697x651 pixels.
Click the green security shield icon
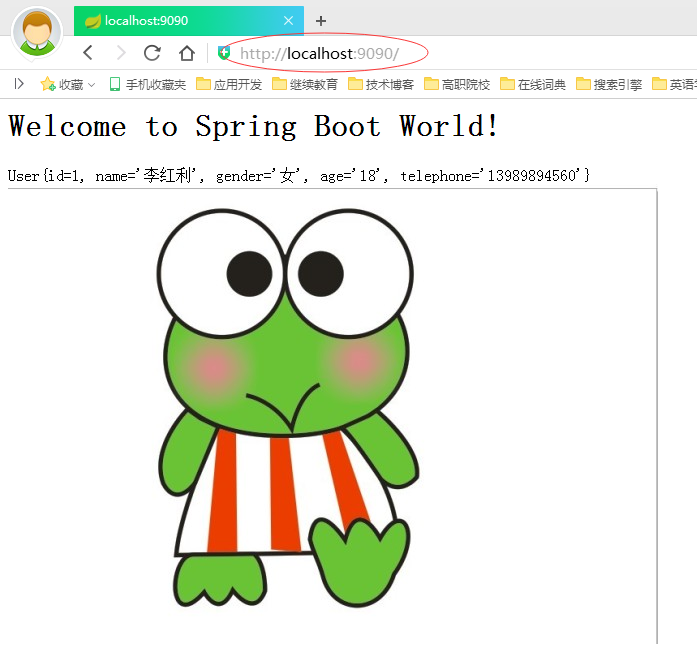pos(224,53)
